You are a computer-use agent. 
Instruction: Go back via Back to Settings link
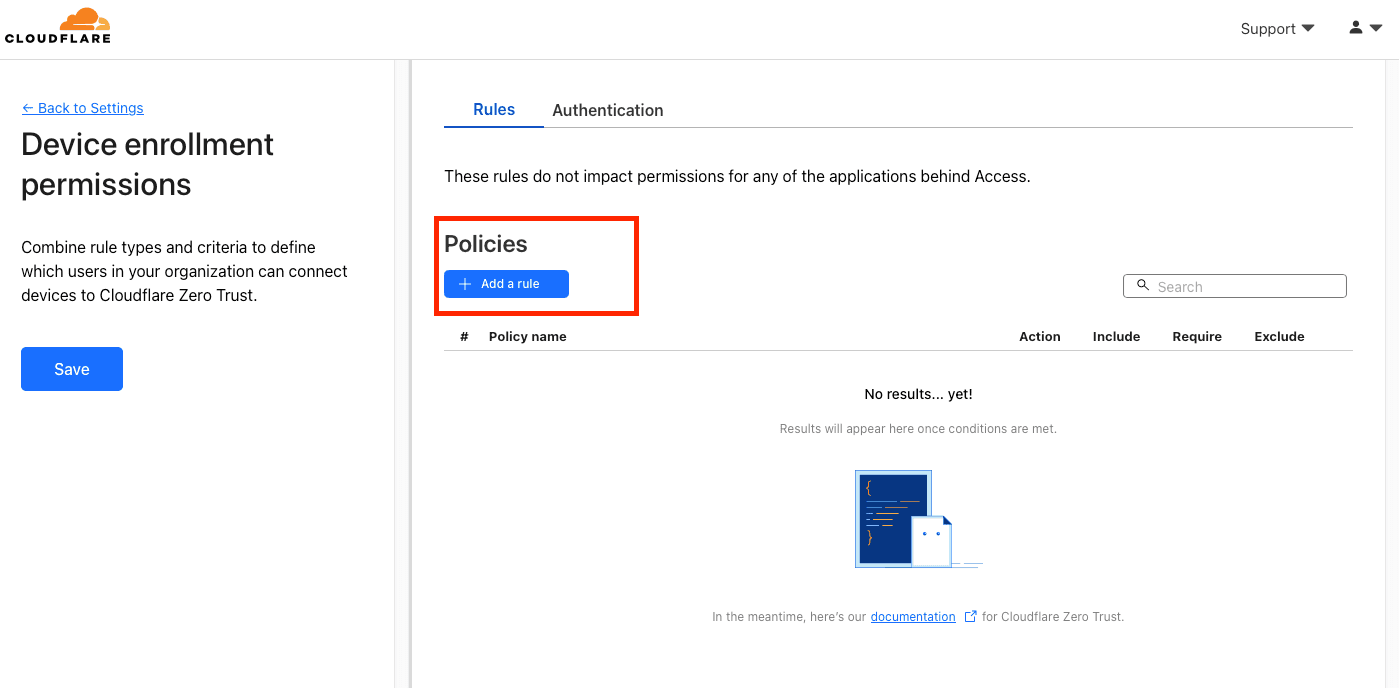pos(83,108)
